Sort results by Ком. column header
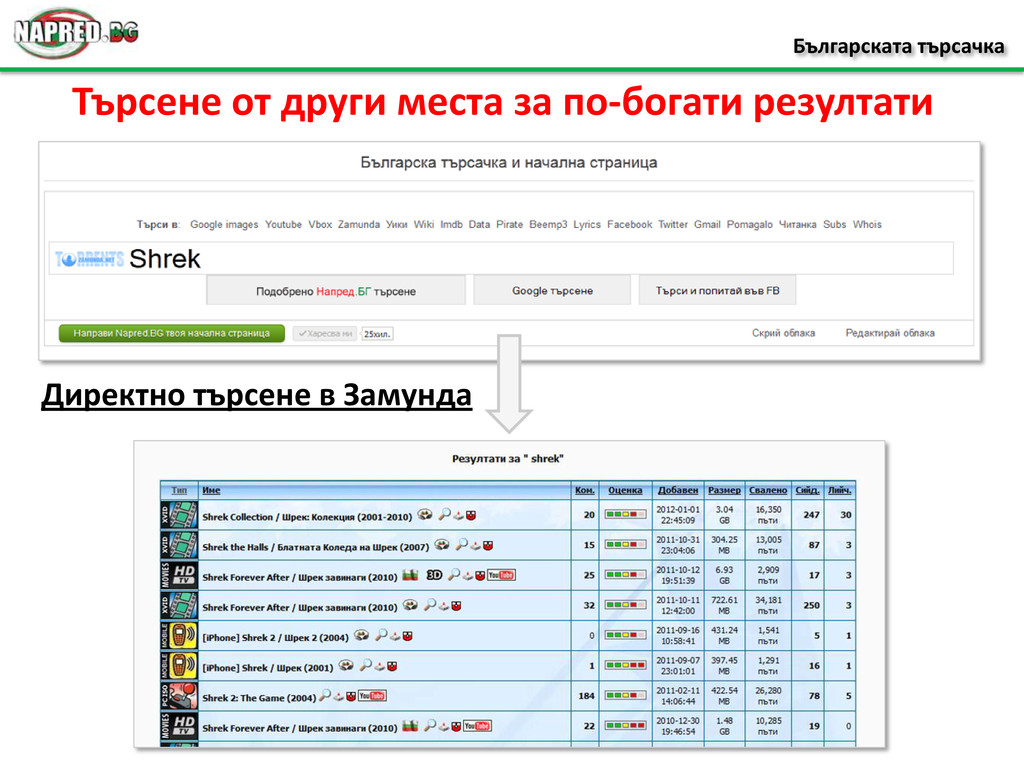Viewport: 1024px width, 768px height. 584,490
